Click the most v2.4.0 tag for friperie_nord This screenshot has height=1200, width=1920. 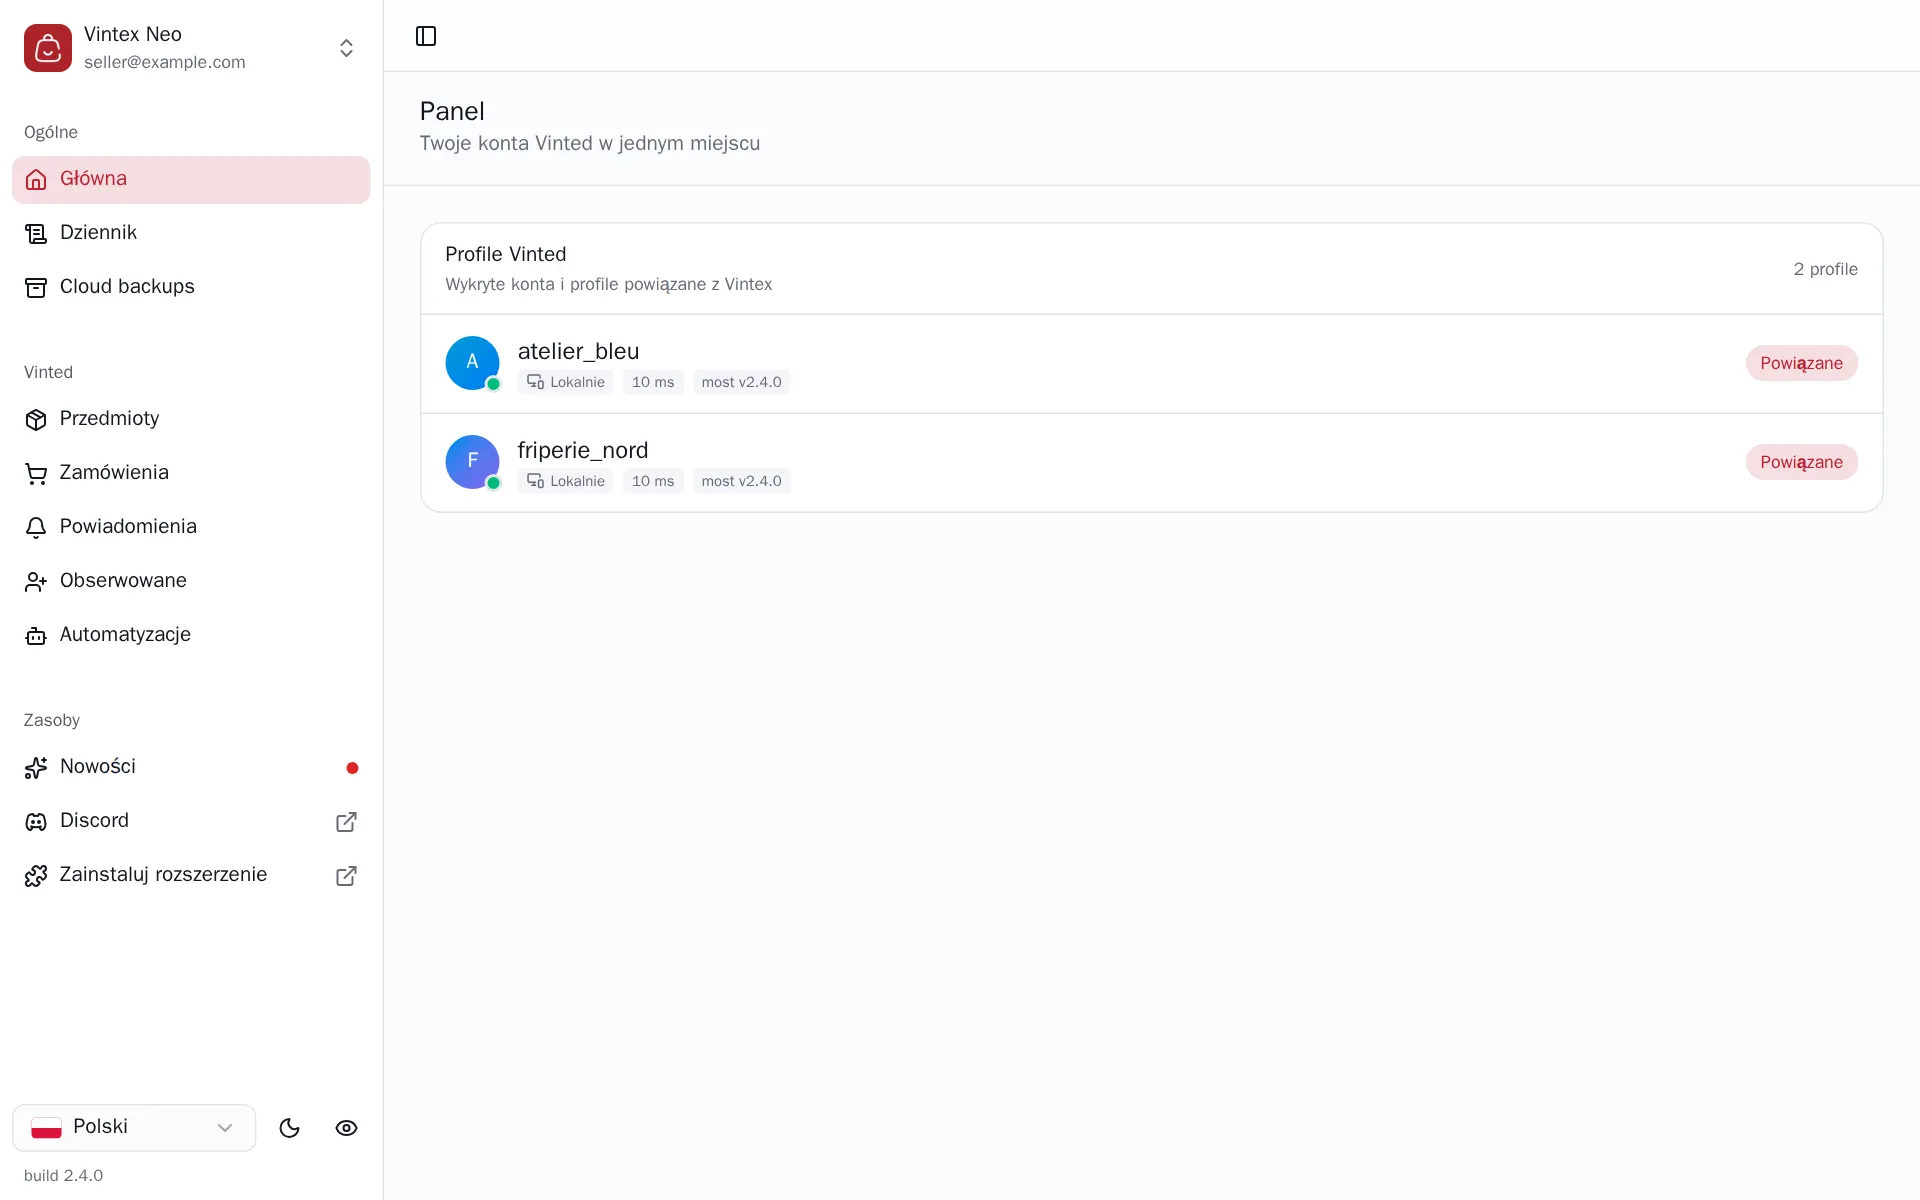click(741, 481)
